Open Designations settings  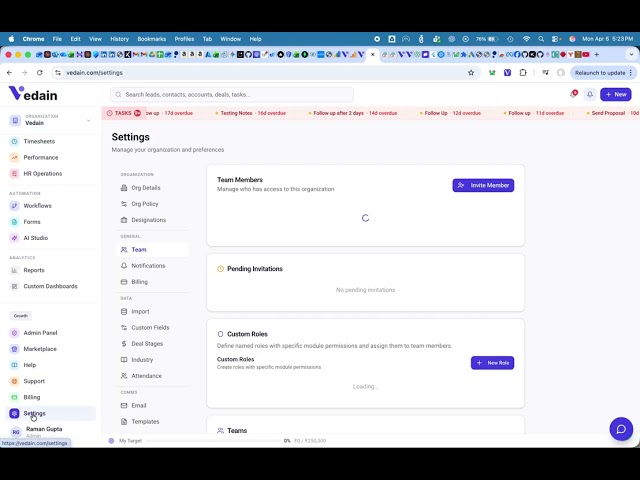click(x=149, y=220)
